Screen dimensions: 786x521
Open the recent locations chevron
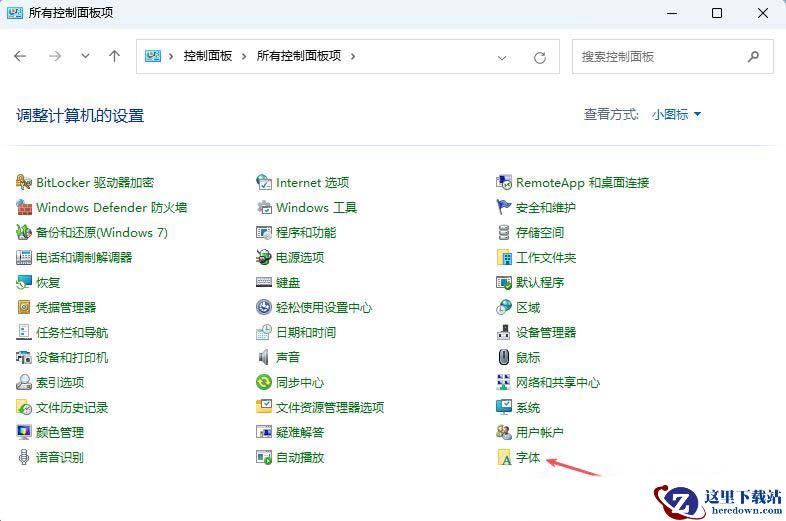[x=85, y=56]
